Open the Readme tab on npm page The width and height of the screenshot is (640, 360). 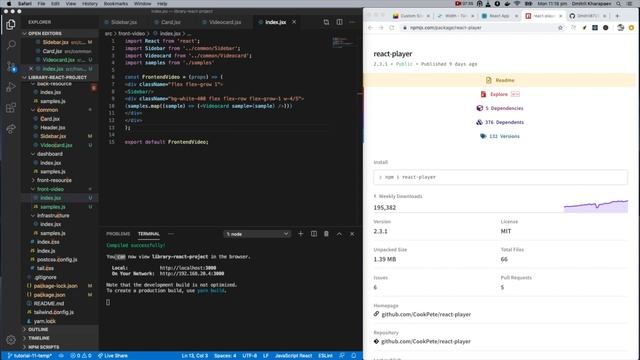(x=500, y=80)
